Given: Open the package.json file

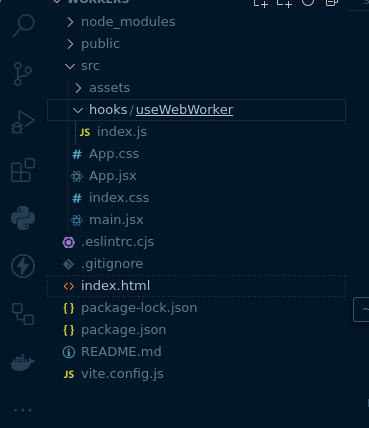Looking at the screenshot, I should [x=196, y=330].
